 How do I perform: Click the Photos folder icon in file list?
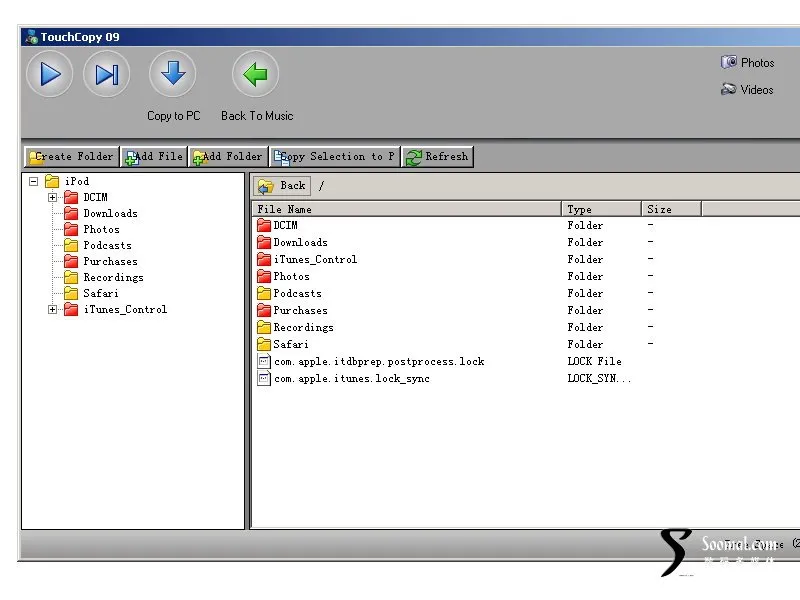pyautogui.click(x=264, y=276)
